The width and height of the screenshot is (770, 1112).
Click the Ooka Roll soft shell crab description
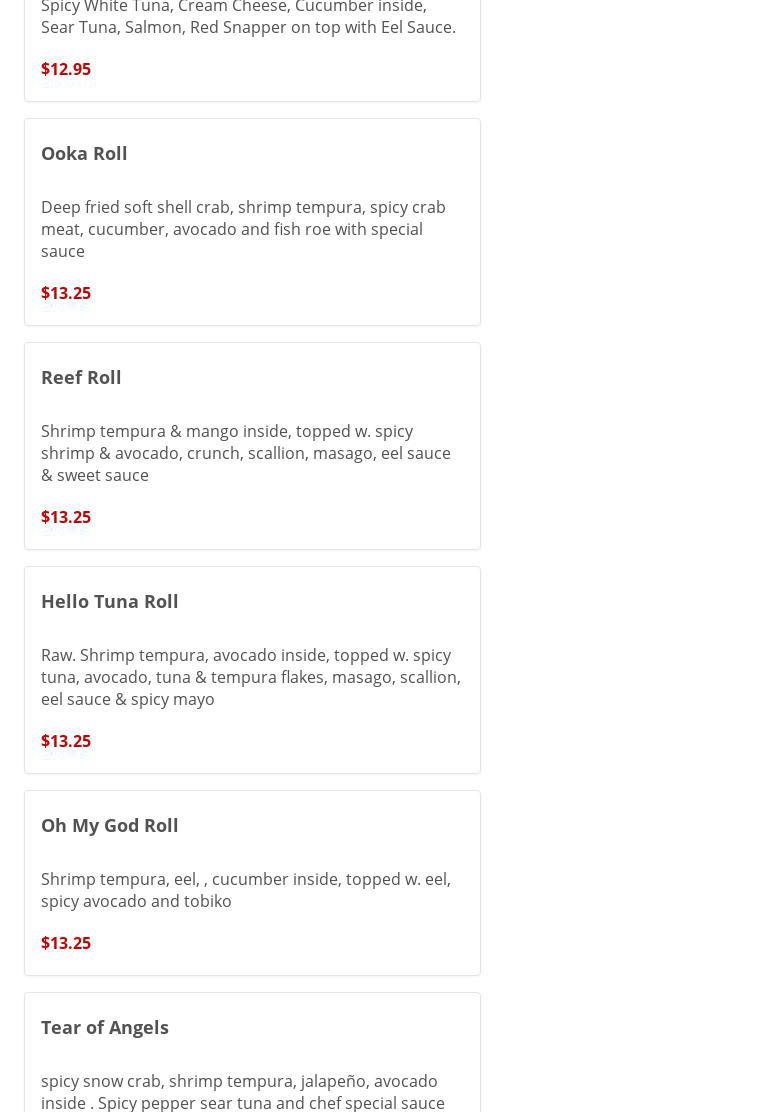click(x=243, y=229)
